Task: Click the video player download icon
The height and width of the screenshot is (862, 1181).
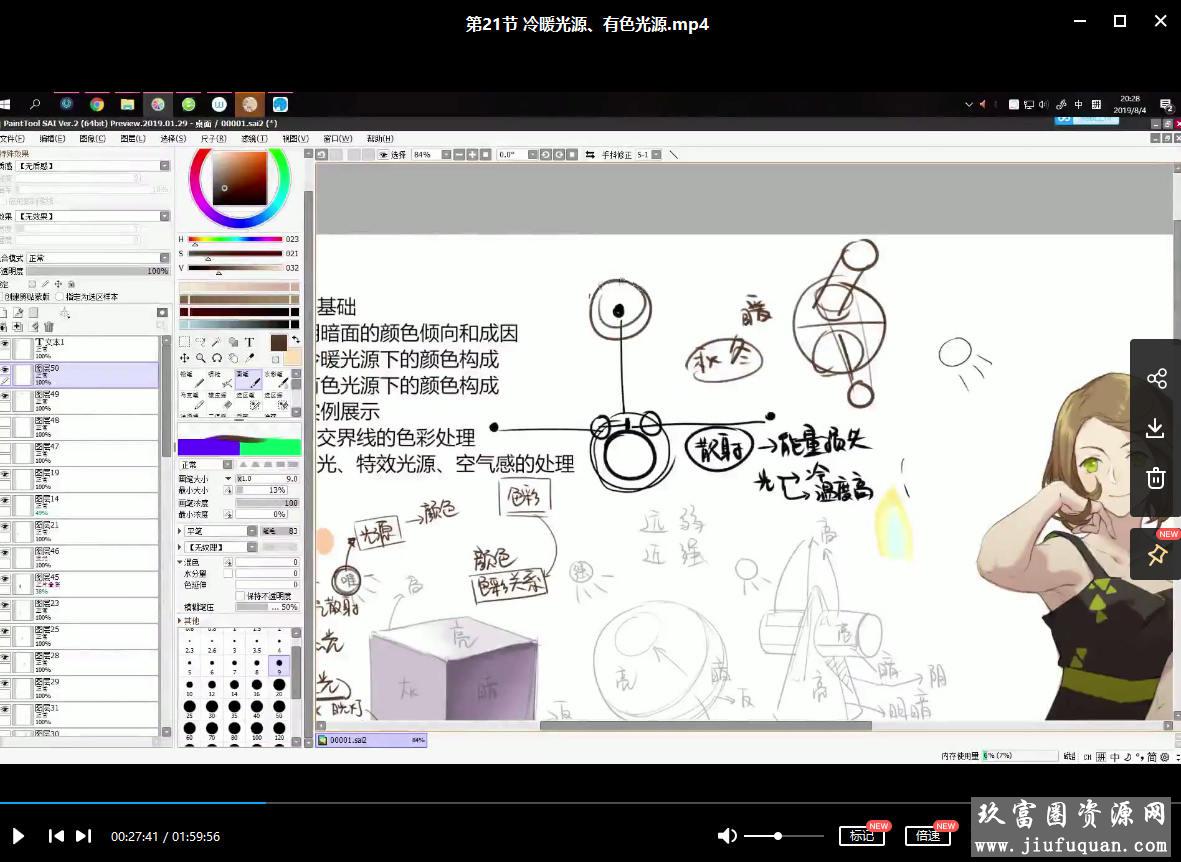Action: point(1156,428)
